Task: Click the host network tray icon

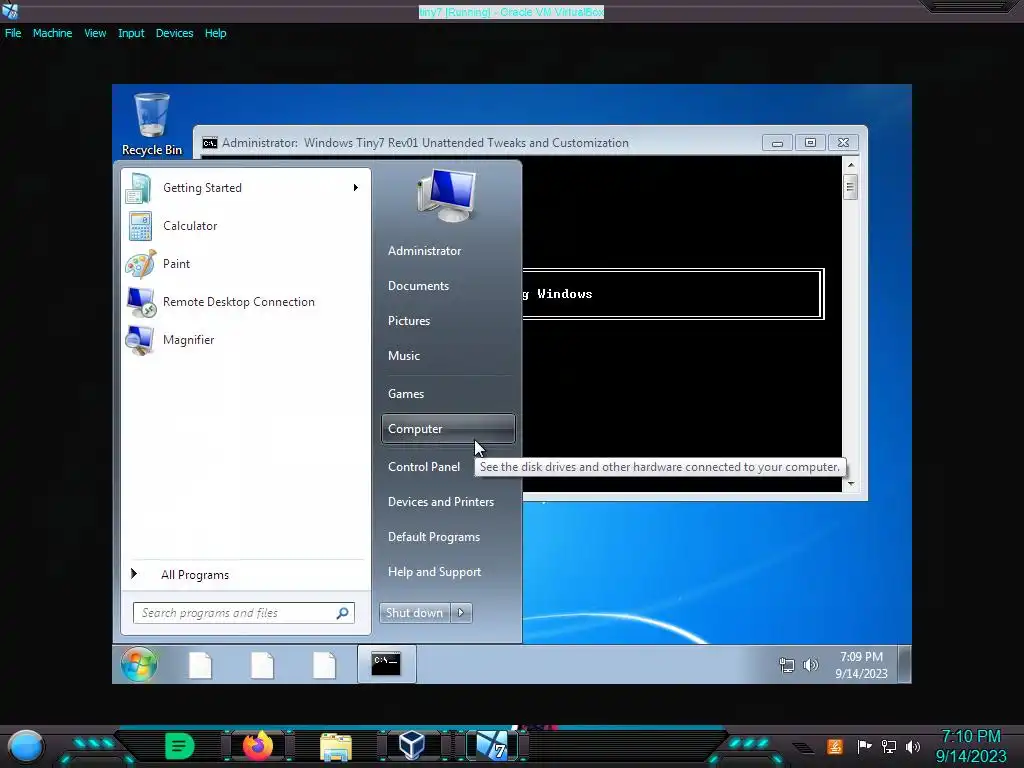Action: pos(889,746)
